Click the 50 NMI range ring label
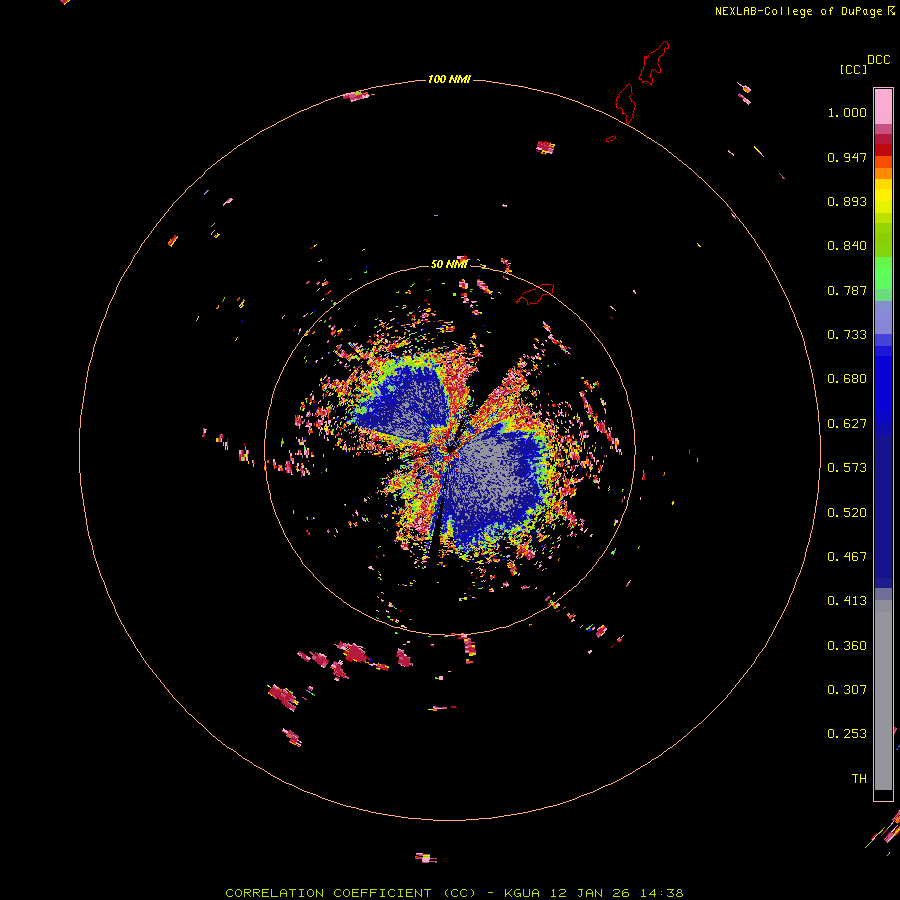Screen dimensions: 900x900 tap(449, 264)
